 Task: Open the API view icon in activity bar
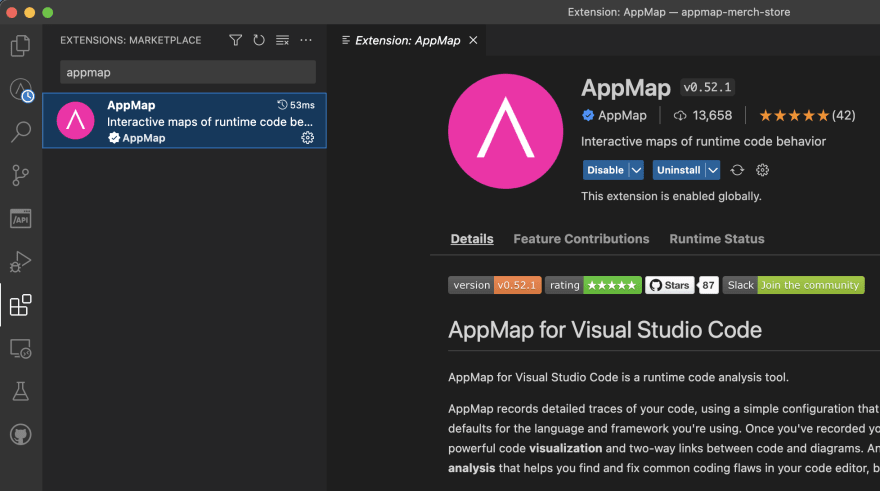click(21, 219)
